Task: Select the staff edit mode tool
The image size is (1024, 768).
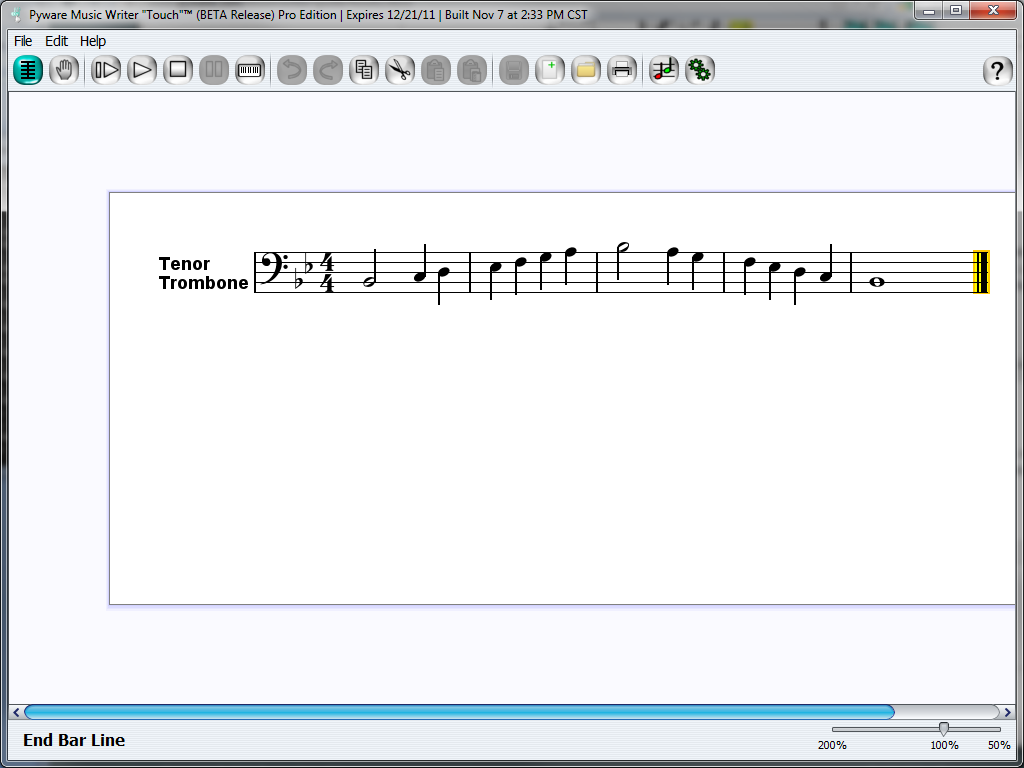Action: click(28, 70)
